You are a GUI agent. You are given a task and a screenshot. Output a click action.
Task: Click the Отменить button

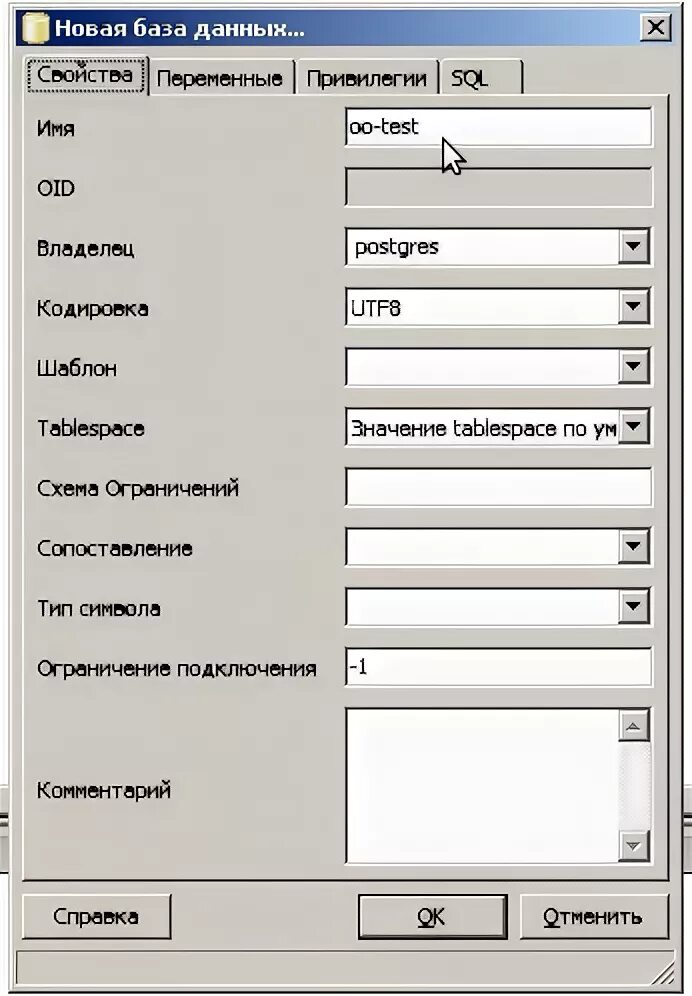click(x=594, y=916)
